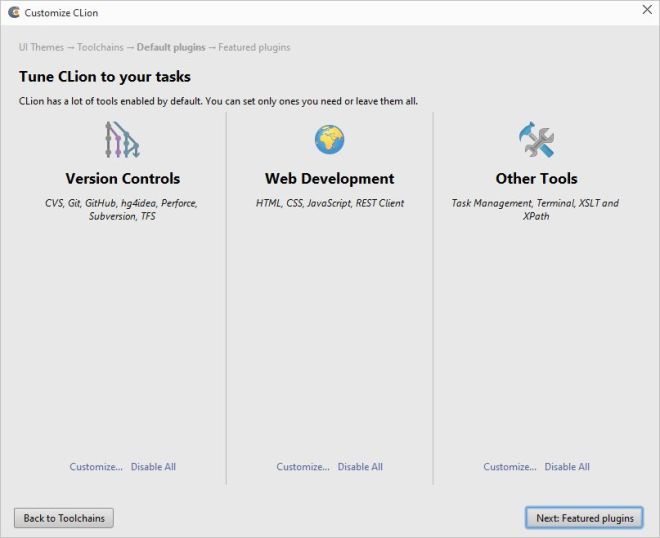Disable all Version Controls plugins
Screen dimensions: 660x538
(x=153, y=467)
